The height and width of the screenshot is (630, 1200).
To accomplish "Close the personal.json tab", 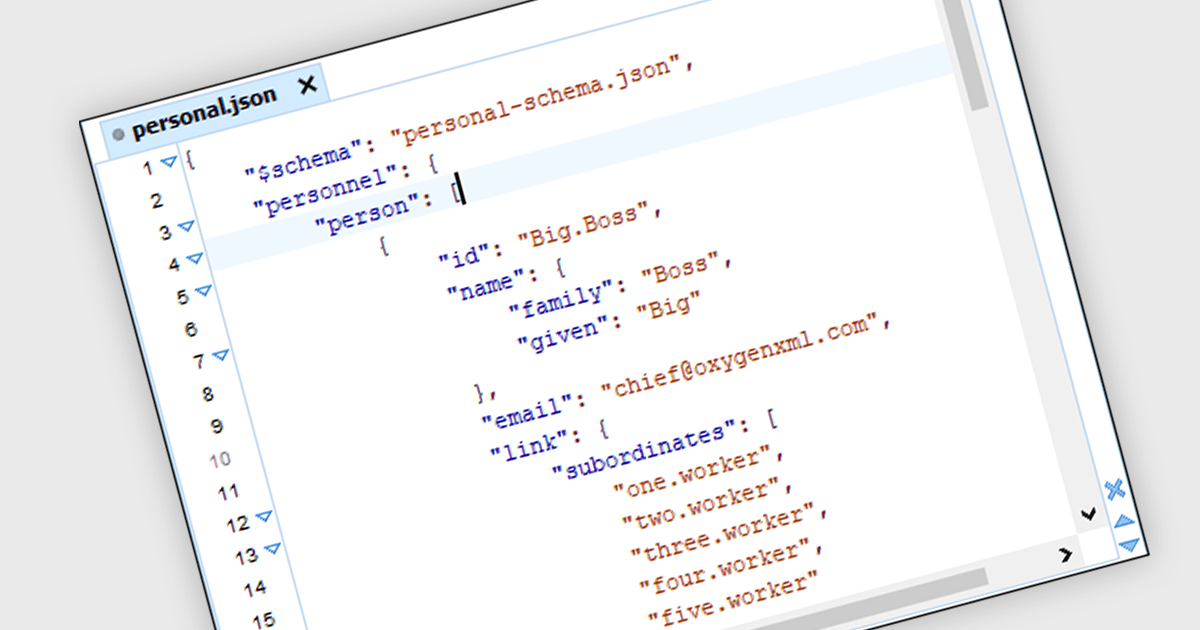I will 307,86.
